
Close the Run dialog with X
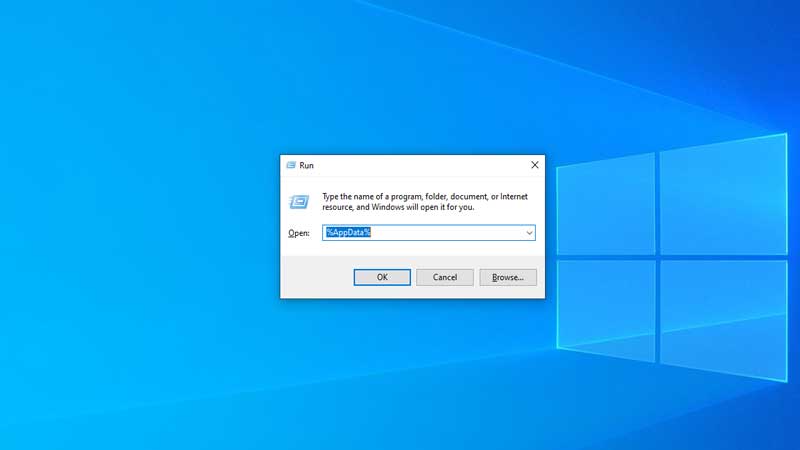[x=534, y=165]
